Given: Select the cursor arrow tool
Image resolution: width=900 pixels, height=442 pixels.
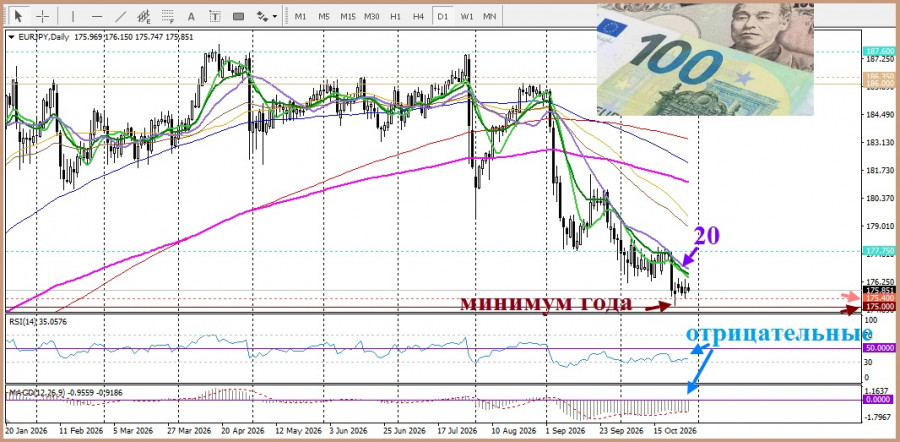Looking at the screenshot, I should (20, 16).
